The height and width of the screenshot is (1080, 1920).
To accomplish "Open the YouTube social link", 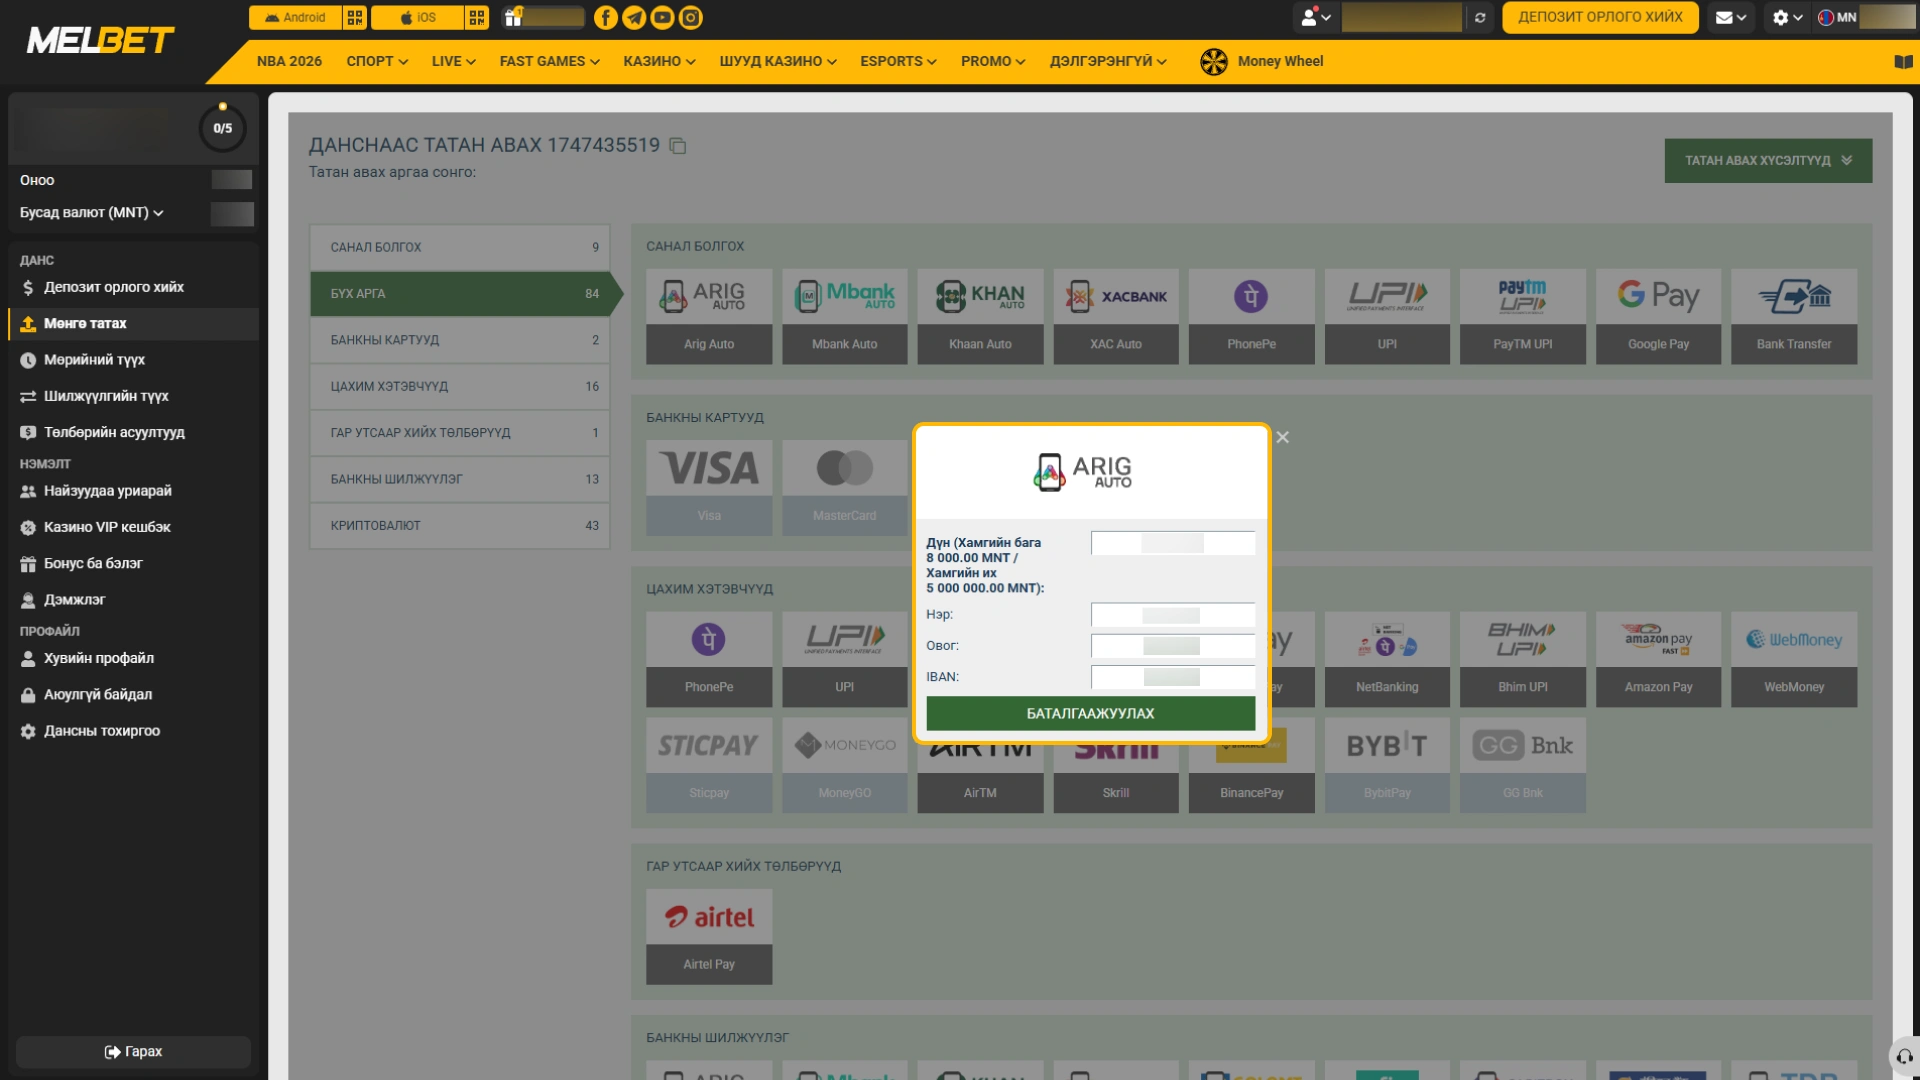I will click(x=662, y=17).
